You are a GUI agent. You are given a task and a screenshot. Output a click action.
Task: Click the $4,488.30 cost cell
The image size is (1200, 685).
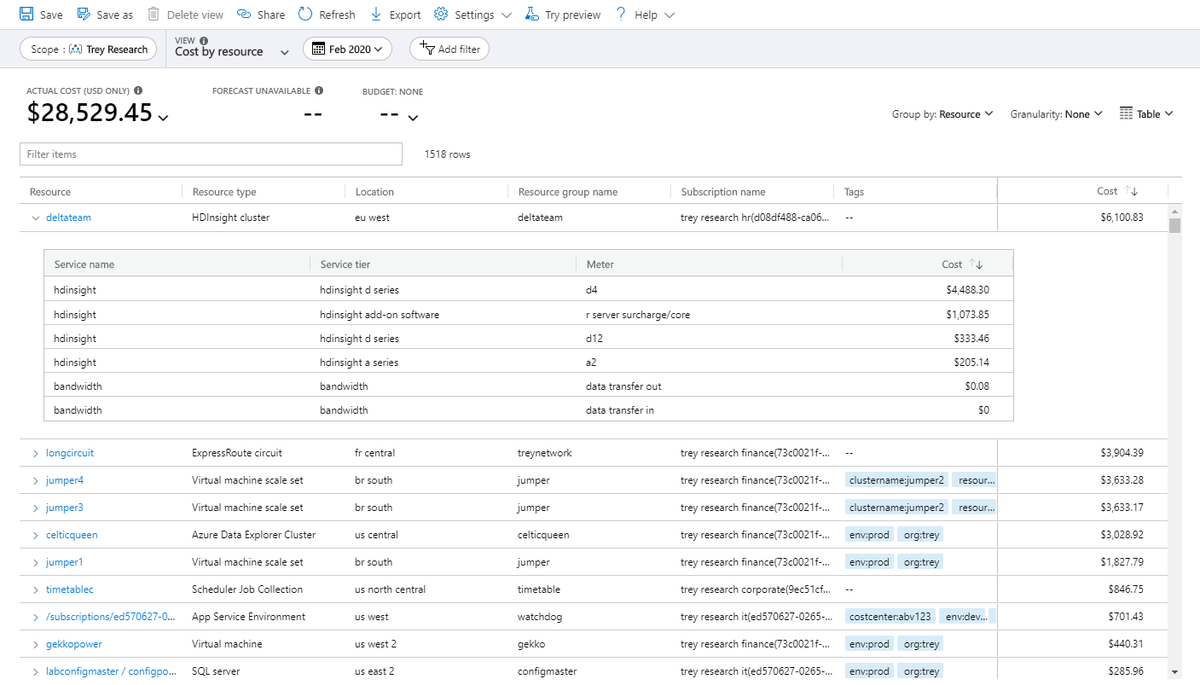967,290
